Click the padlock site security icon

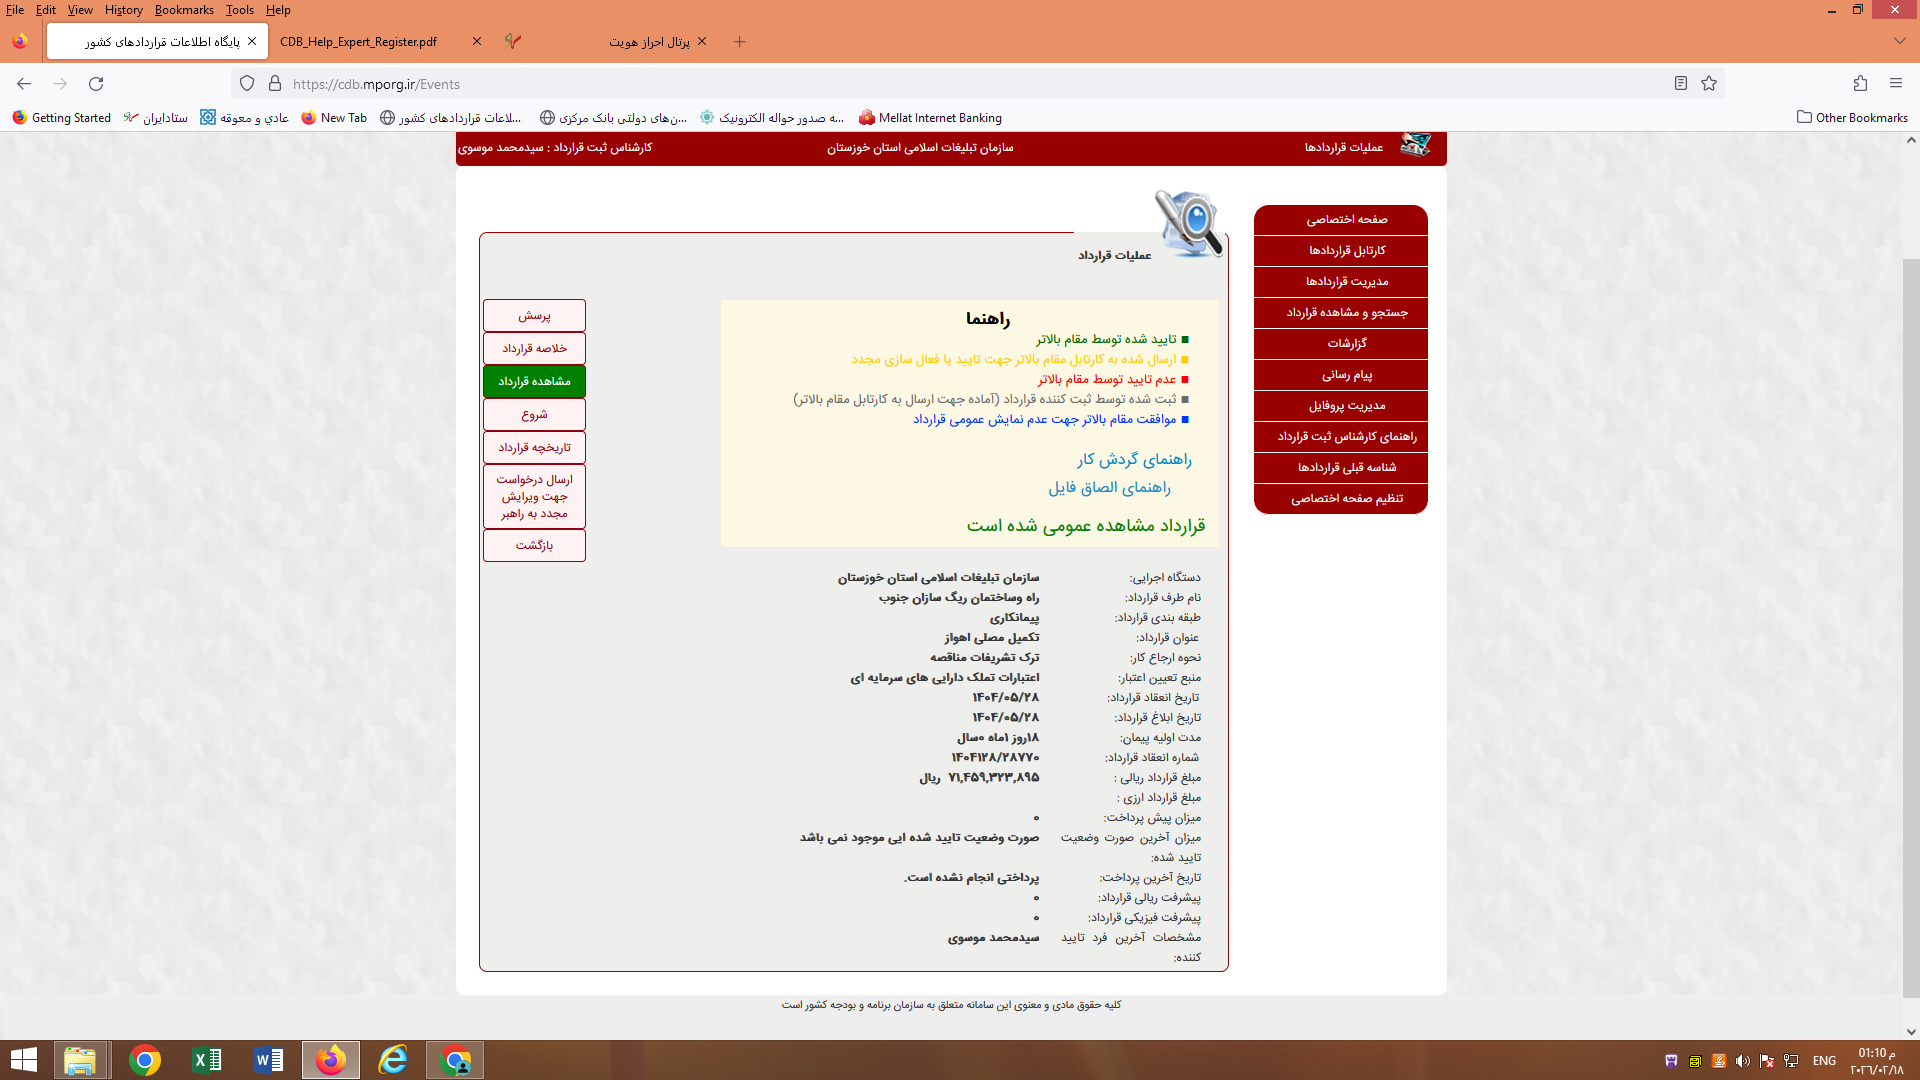click(275, 84)
